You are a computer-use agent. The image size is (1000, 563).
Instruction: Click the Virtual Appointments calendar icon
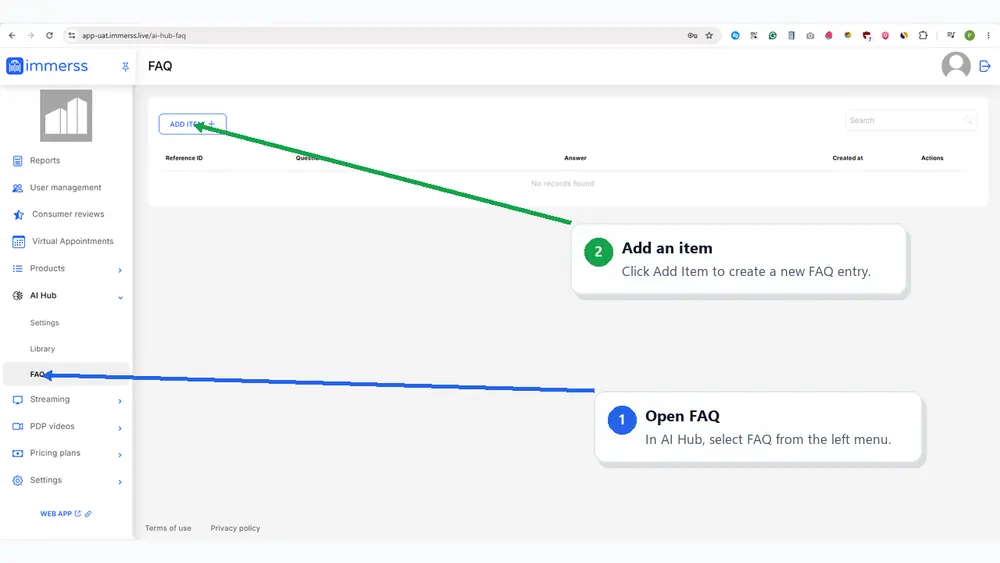coord(18,242)
